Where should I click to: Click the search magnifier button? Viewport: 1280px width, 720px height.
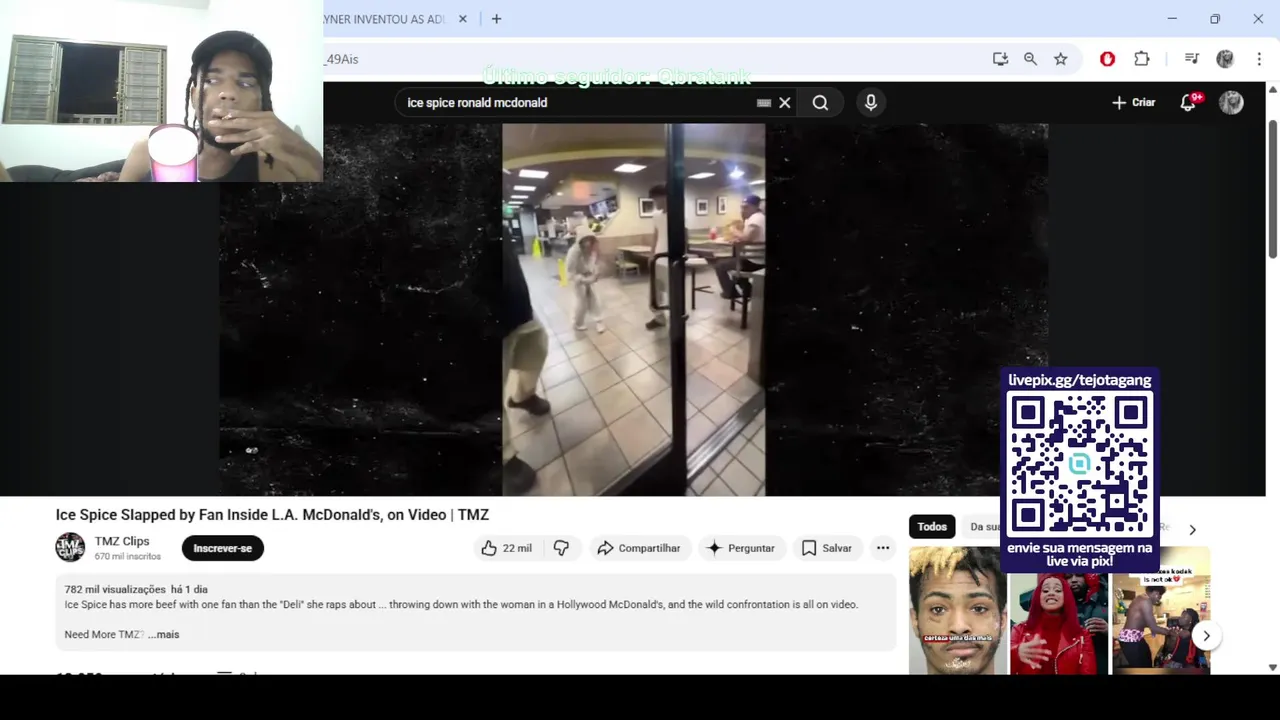click(820, 102)
